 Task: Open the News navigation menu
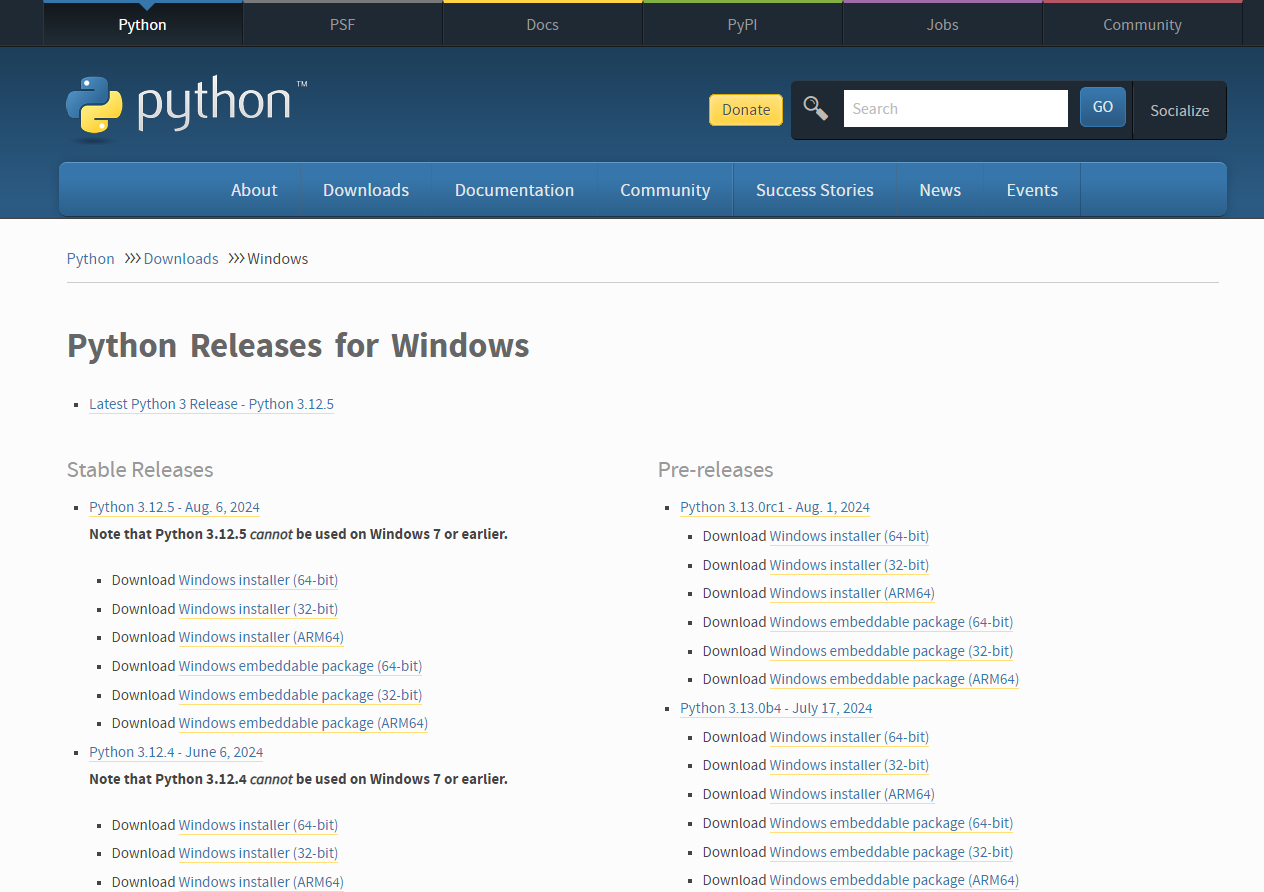pos(940,190)
